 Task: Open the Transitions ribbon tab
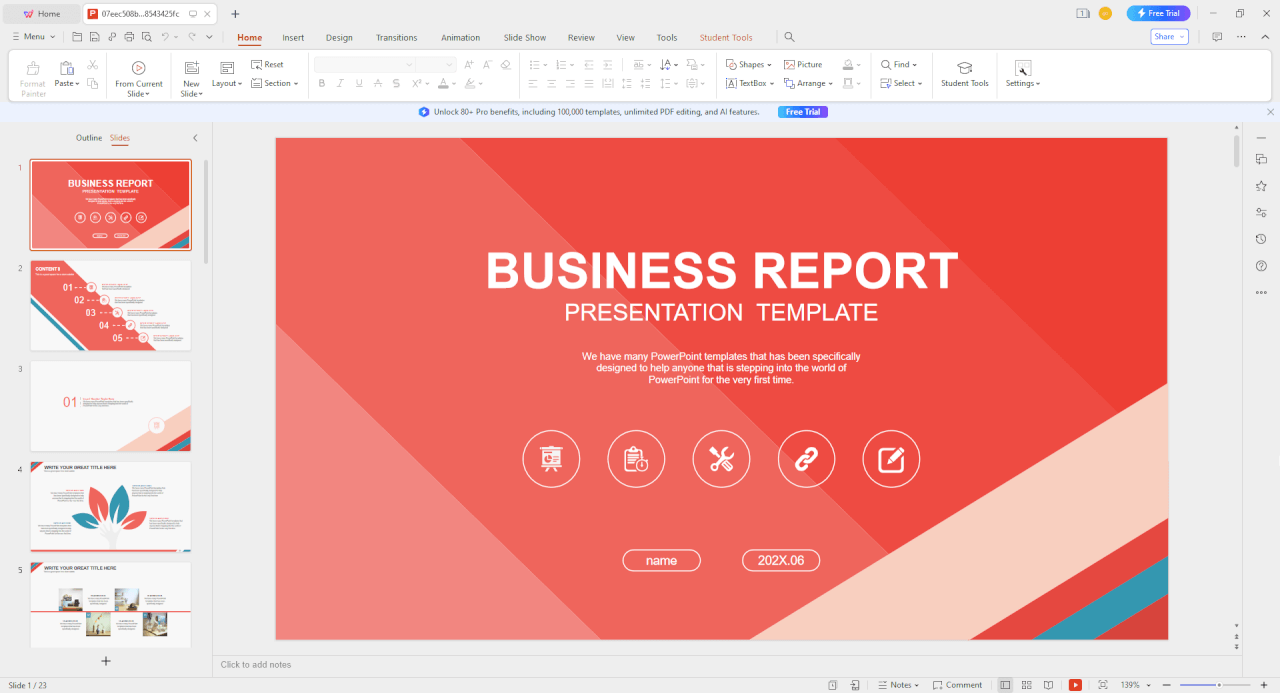[396, 38]
